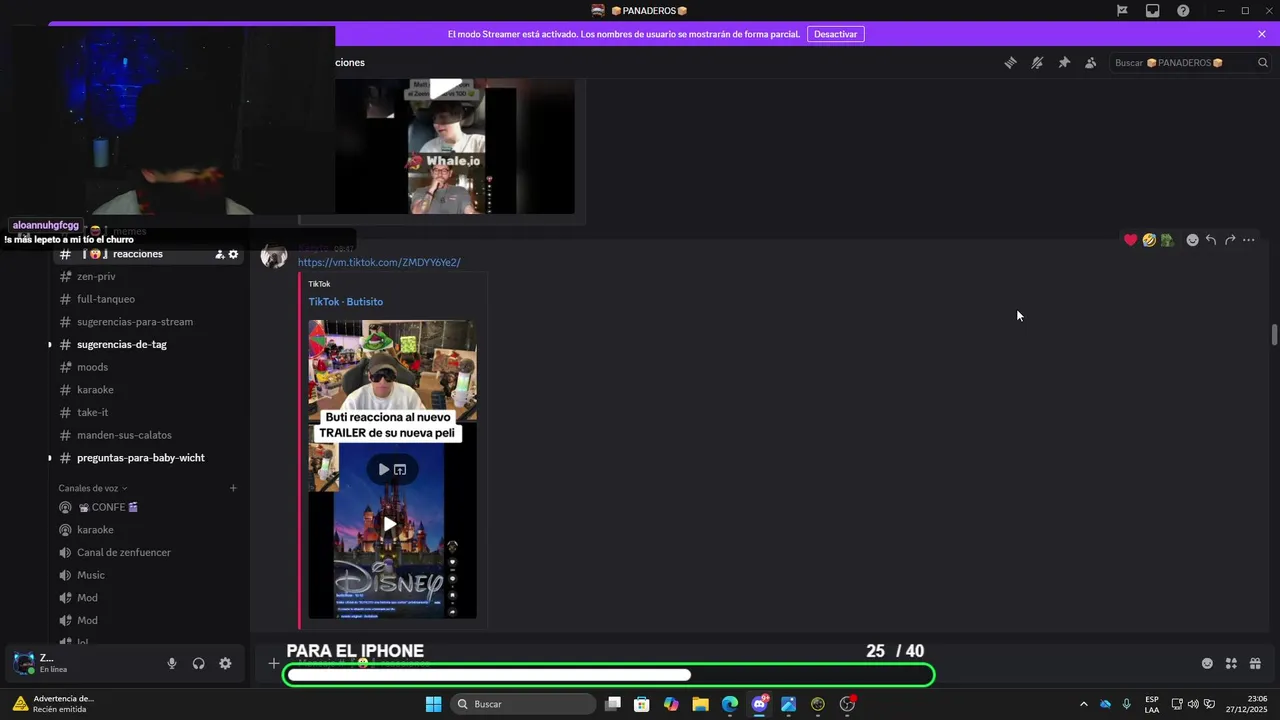This screenshot has height=720, width=1280.
Task: Click the chat vertical scrollbar thumb
Action: [1274, 335]
